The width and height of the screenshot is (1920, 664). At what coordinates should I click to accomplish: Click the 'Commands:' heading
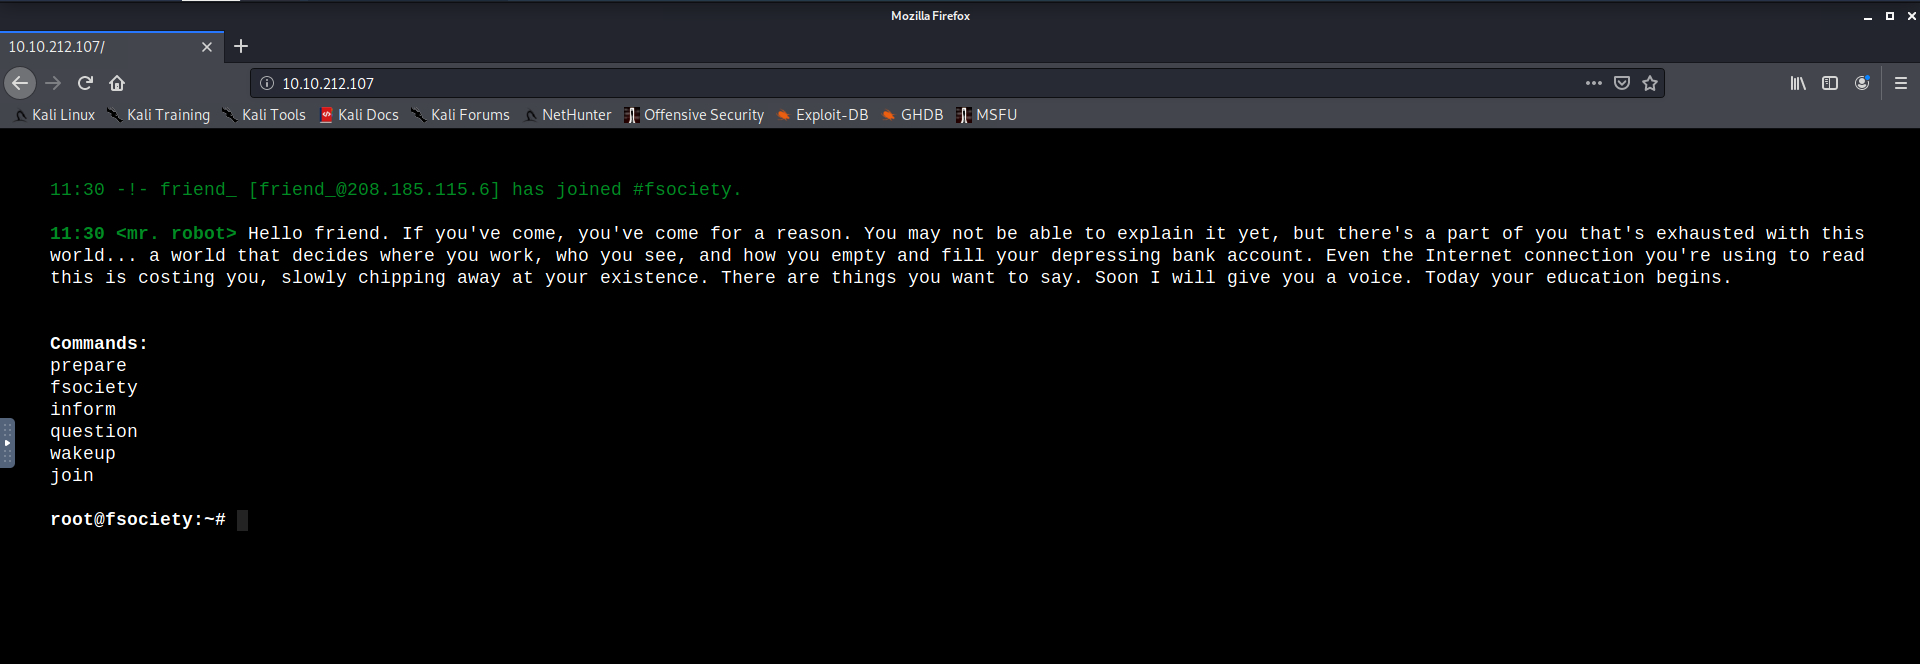point(99,344)
